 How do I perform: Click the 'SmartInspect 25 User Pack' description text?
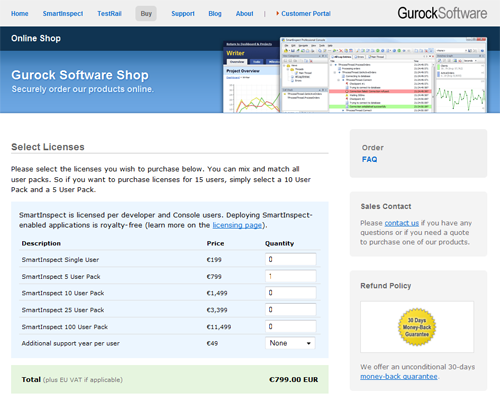63,310
